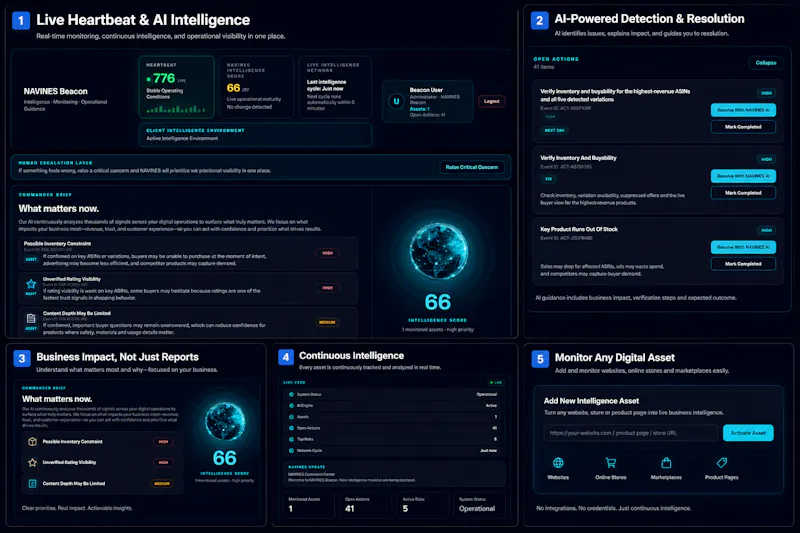
Task: Mark Completed for Key Product Runs Out Of Stock
Action: 743,264
